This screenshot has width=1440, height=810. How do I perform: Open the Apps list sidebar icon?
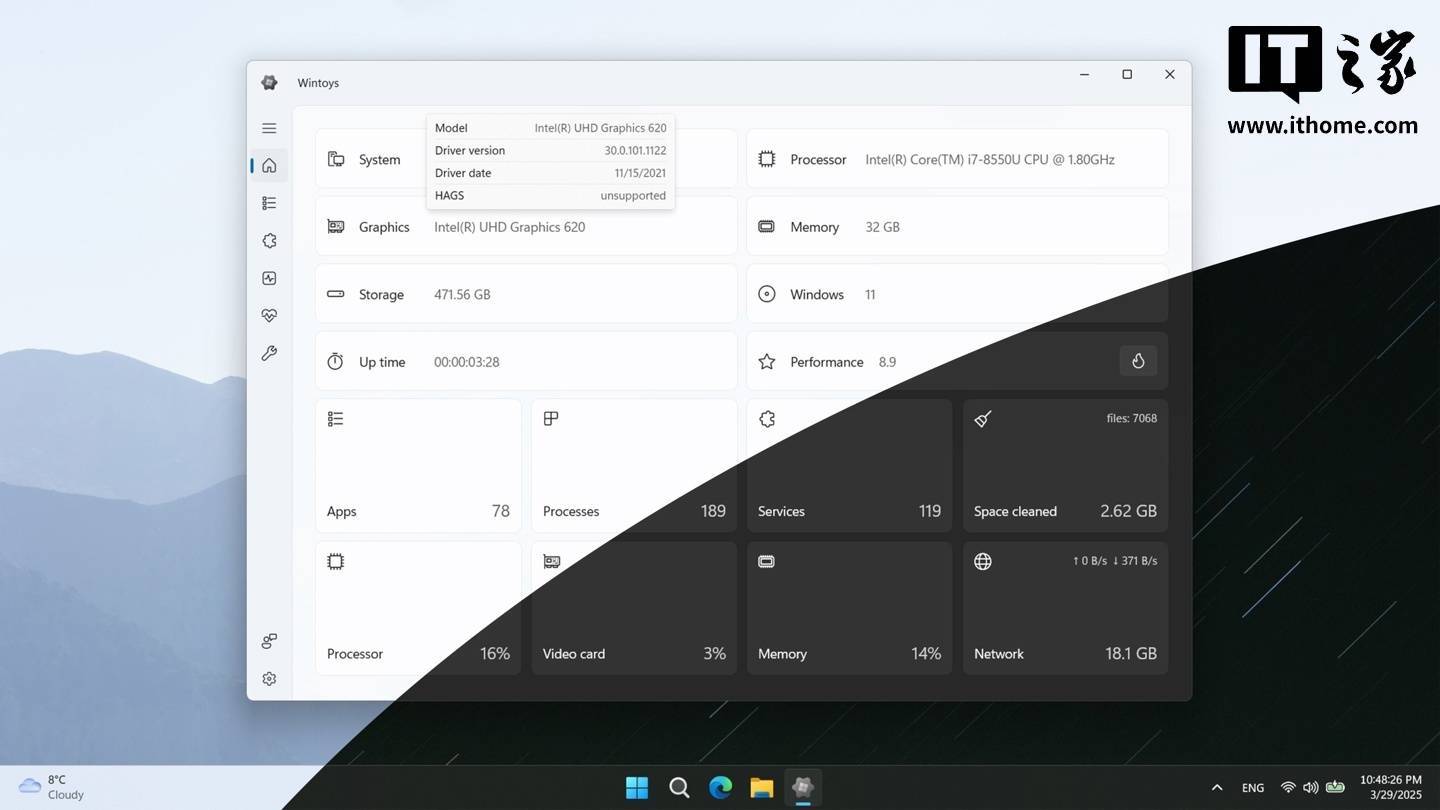[269, 203]
